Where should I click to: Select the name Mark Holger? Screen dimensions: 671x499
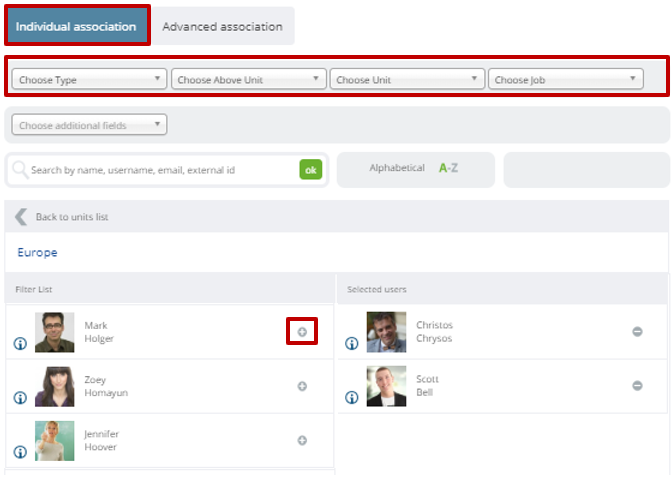[x=99, y=332]
